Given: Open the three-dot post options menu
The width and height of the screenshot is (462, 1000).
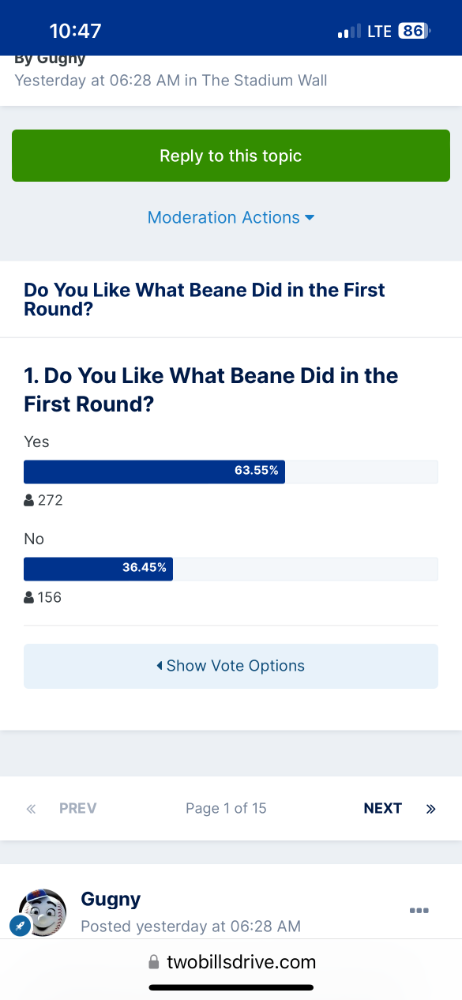Looking at the screenshot, I should [419, 910].
